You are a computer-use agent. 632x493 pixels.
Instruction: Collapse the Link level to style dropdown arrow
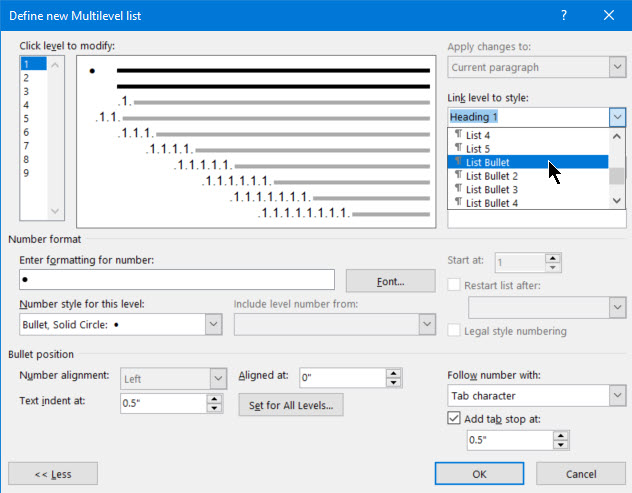(x=617, y=117)
